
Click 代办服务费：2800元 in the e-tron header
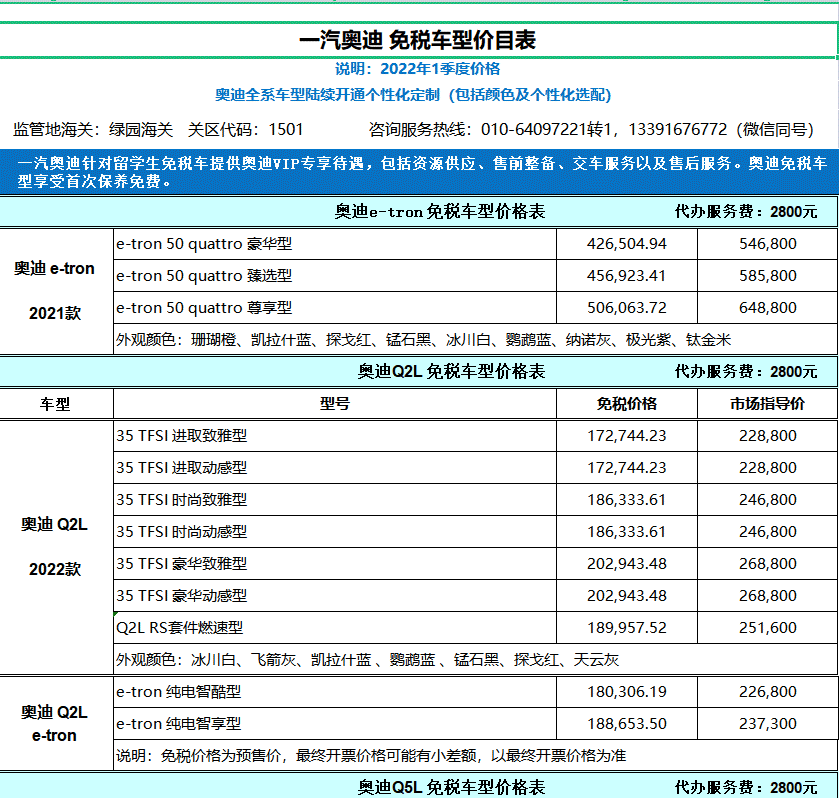click(745, 212)
